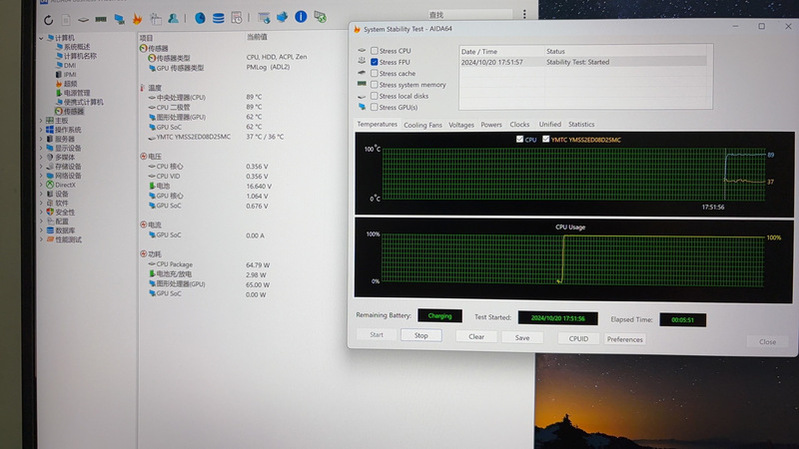Screen dimensions: 799x449
Task: Enable the Stress system memory checkbox
Action: [374, 85]
